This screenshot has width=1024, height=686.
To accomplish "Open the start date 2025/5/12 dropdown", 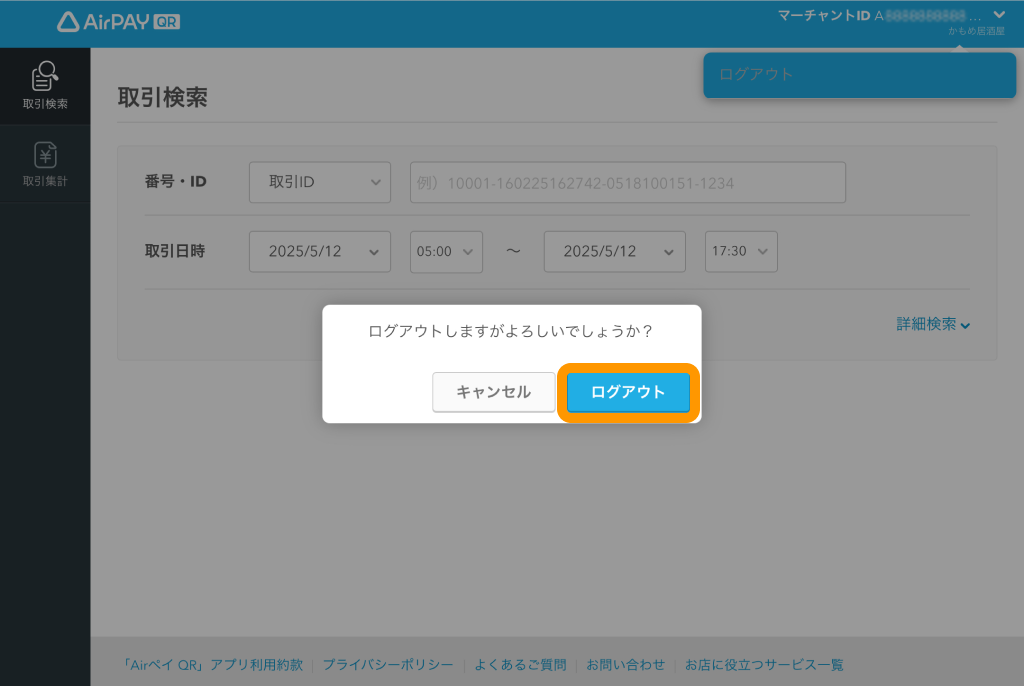I will [319, 251].
